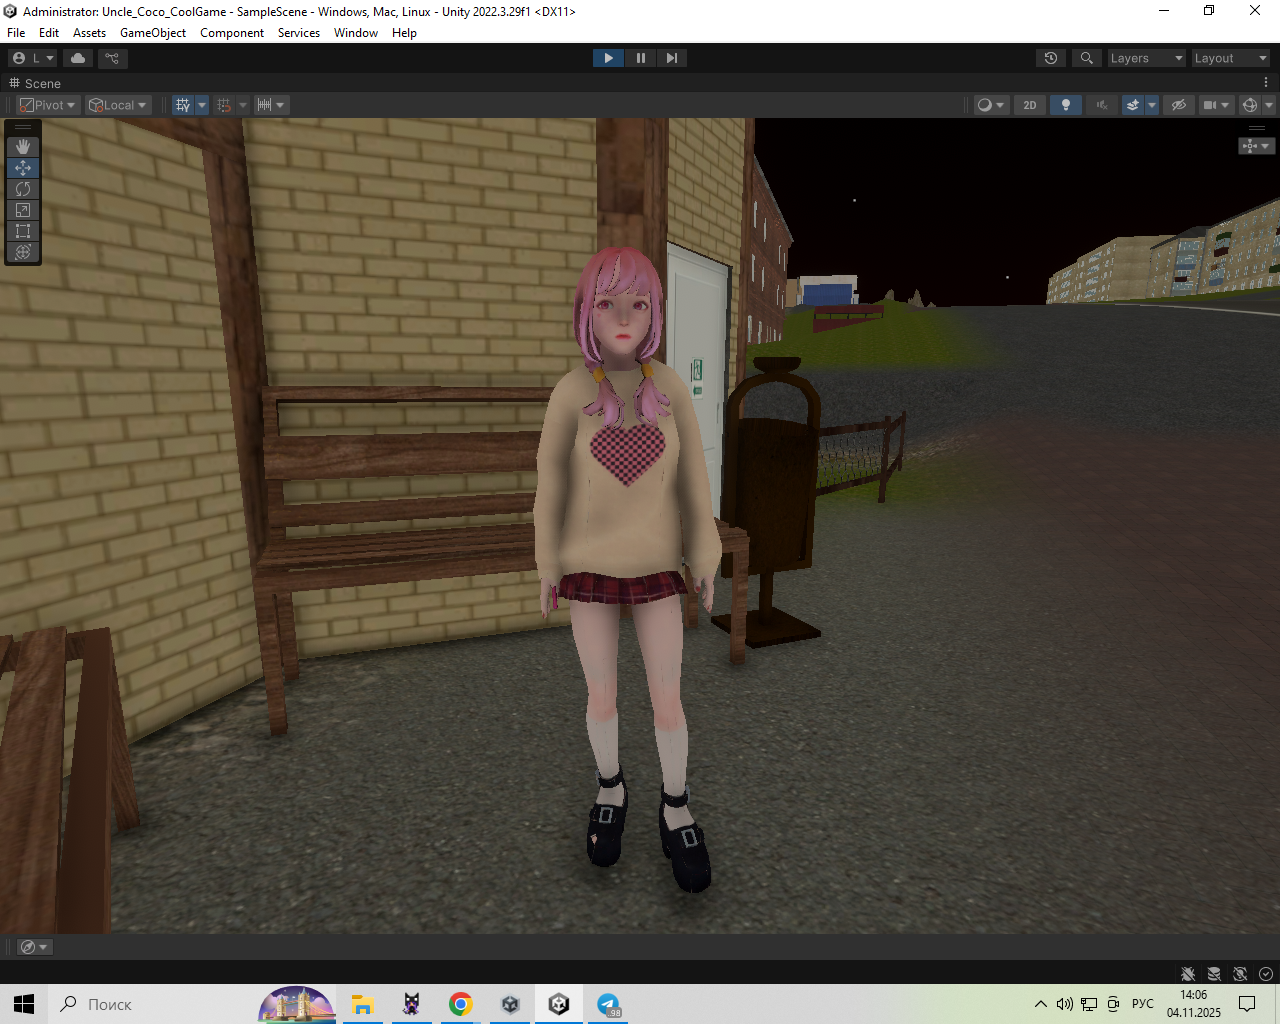
Task: Open Unity Cloud services
Action: click(78, 58)
